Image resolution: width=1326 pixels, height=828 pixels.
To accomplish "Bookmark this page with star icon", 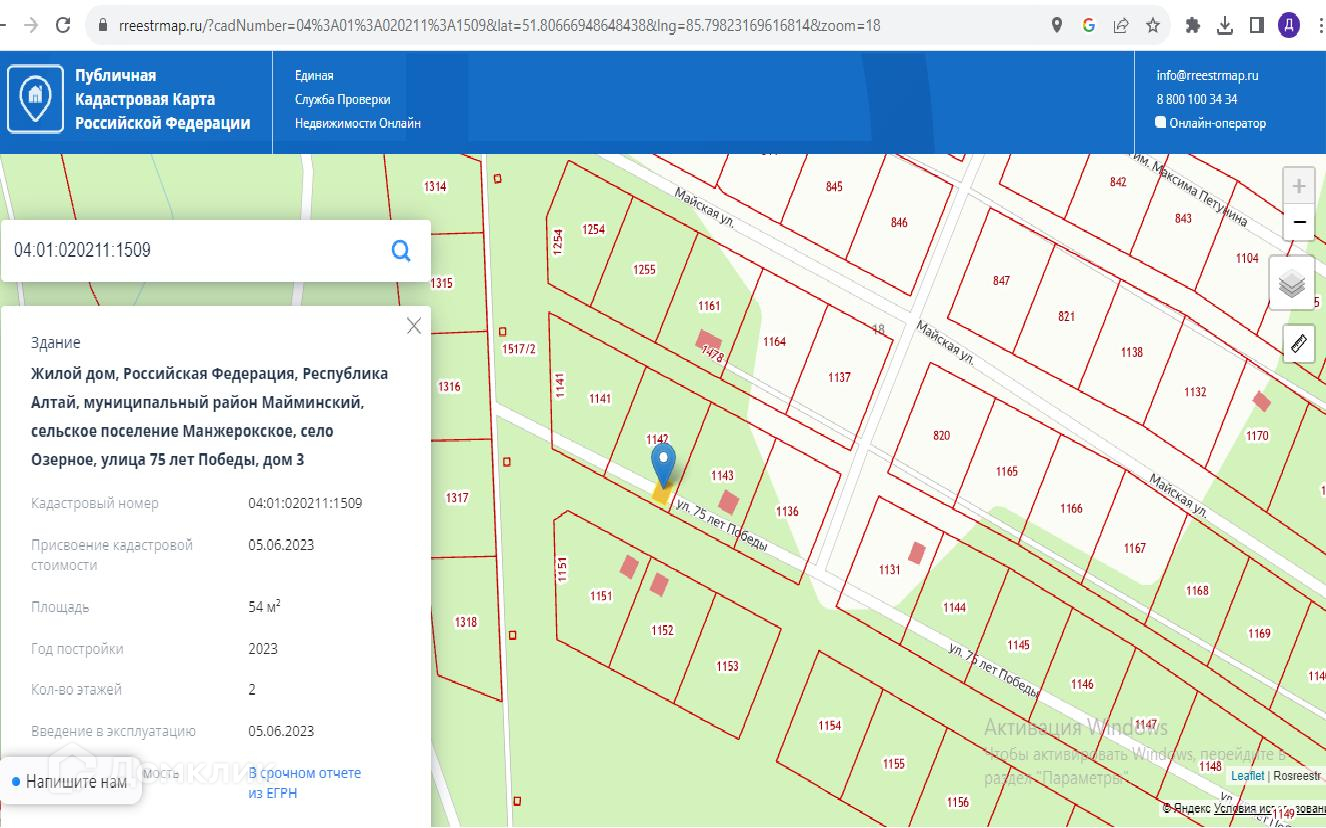I will tap(1153, 25).
